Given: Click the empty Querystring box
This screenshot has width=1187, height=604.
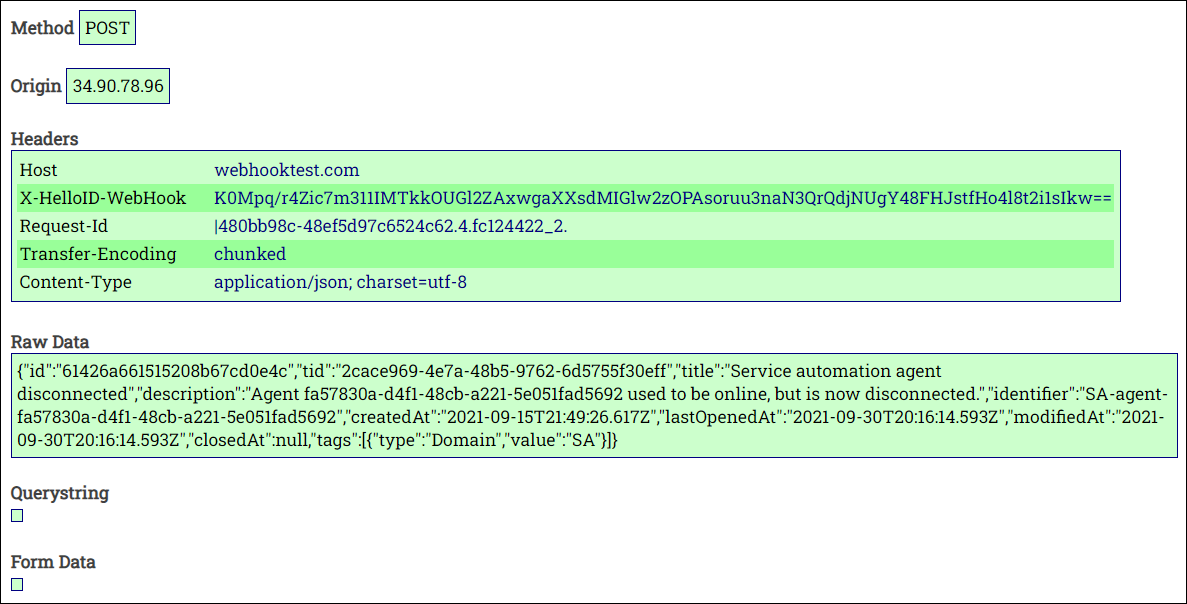Looking at the screenshot, I should (17, 515).
